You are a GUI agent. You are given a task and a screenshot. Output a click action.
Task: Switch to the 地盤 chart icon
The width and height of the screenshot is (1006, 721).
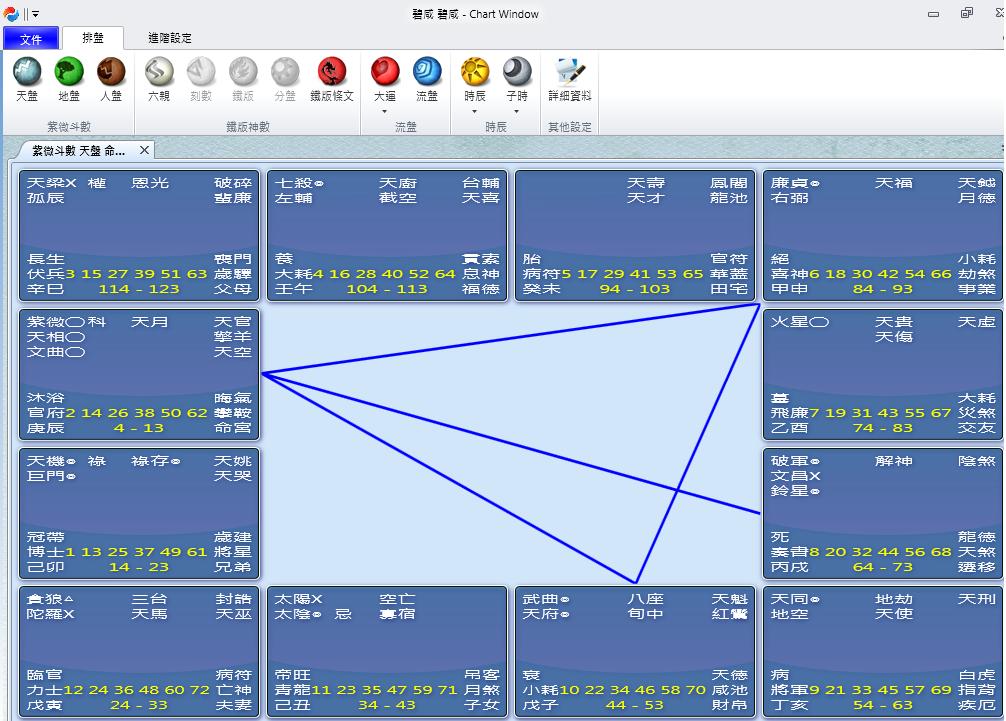click(69, 79)
